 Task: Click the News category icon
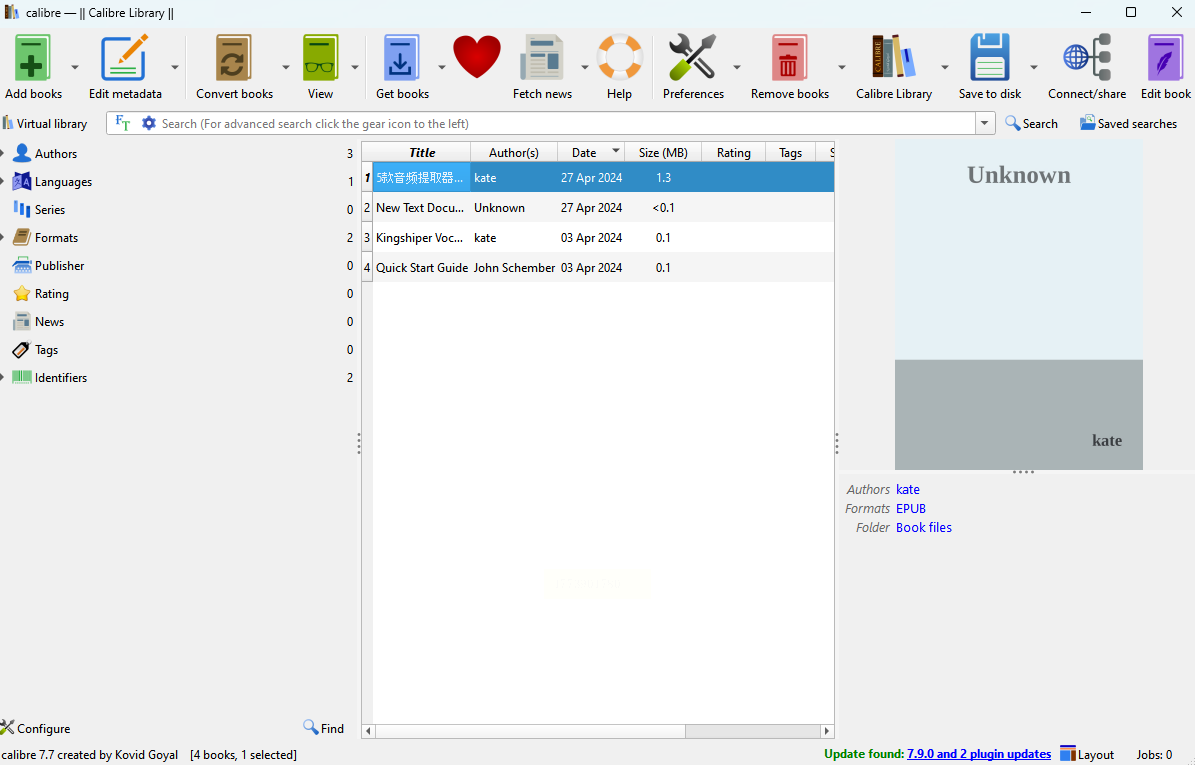point(22,322)
